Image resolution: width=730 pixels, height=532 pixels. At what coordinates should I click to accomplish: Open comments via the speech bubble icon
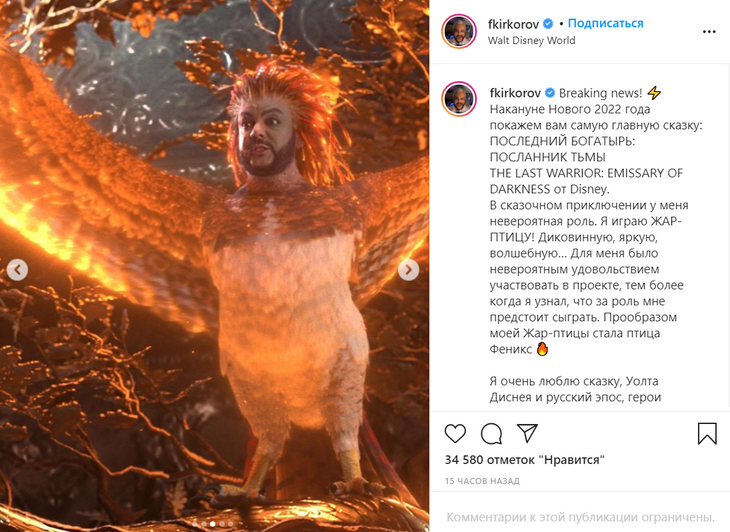(x=491, y=434)
